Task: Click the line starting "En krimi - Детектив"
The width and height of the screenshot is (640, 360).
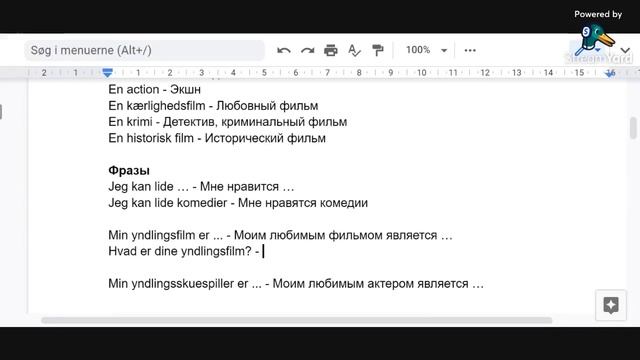Action: pyautogui.click(x=227, y=122)
